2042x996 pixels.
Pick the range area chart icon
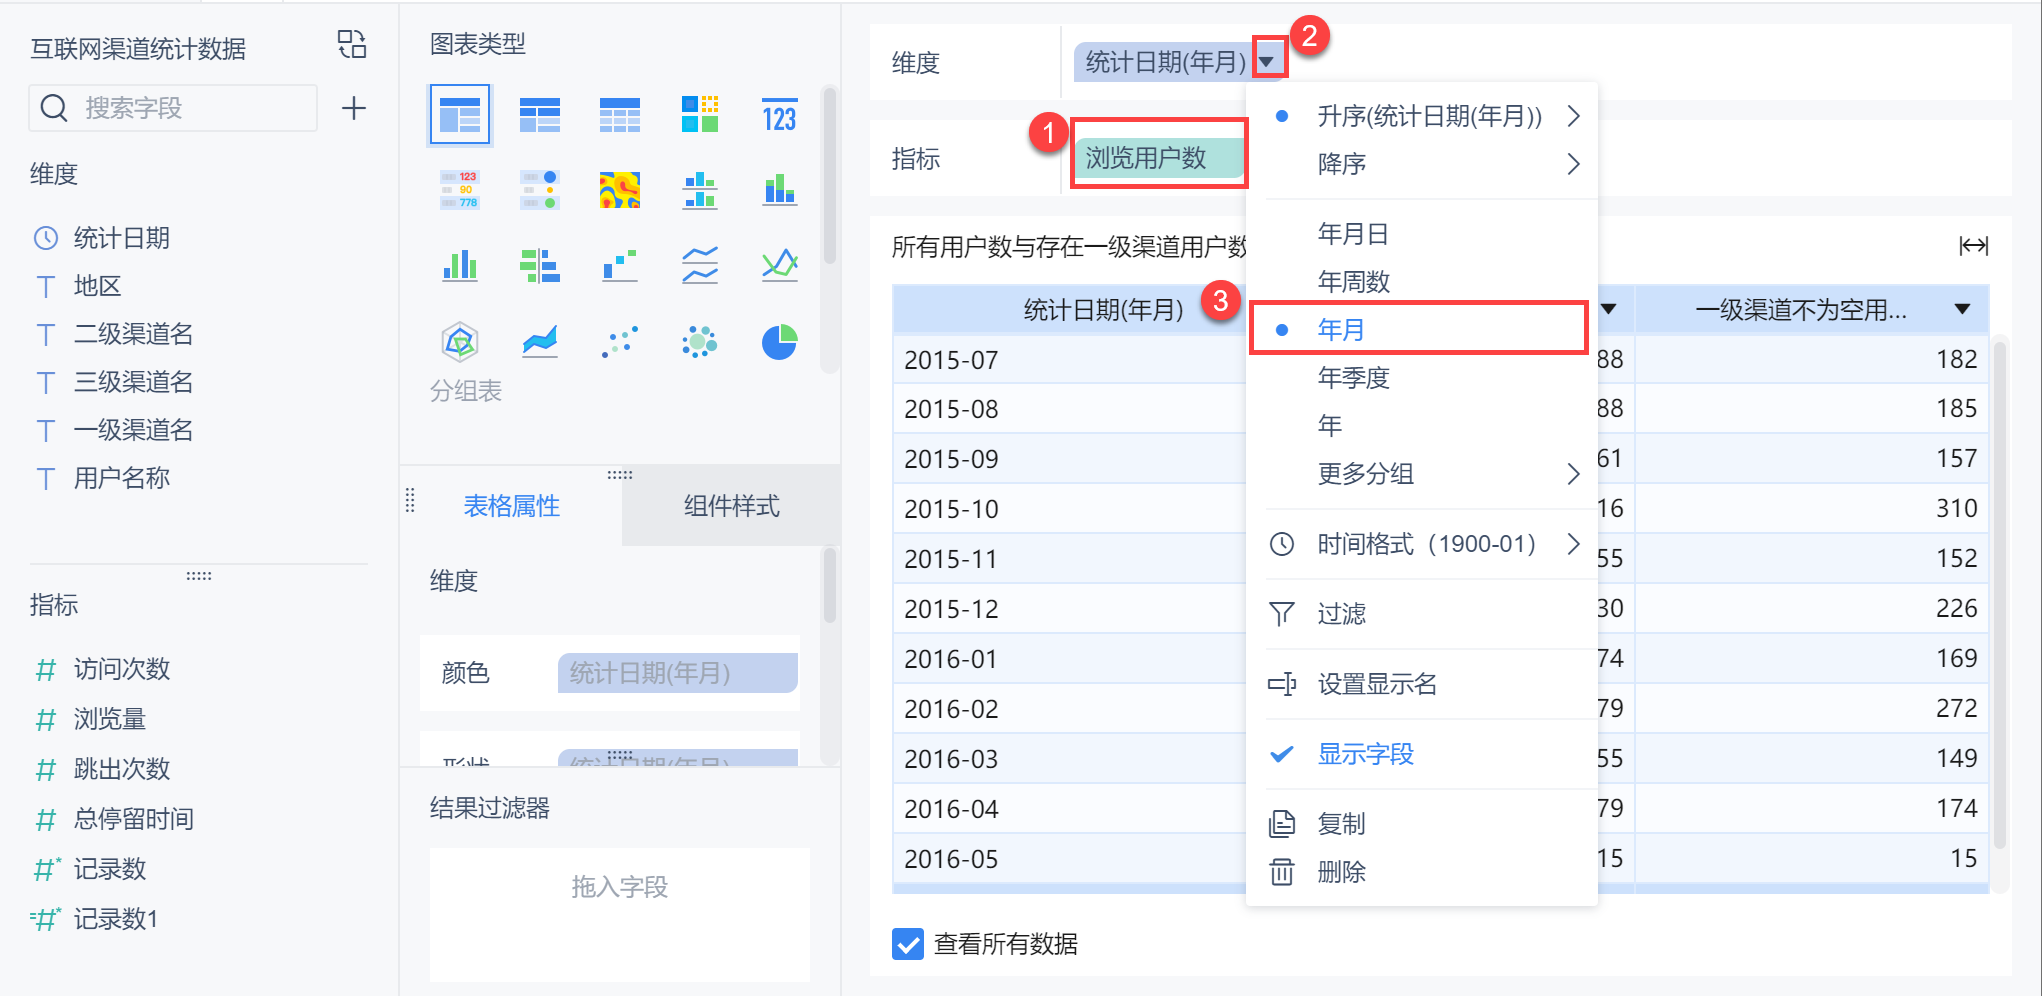pyautogui.click(x=780, y=265)
